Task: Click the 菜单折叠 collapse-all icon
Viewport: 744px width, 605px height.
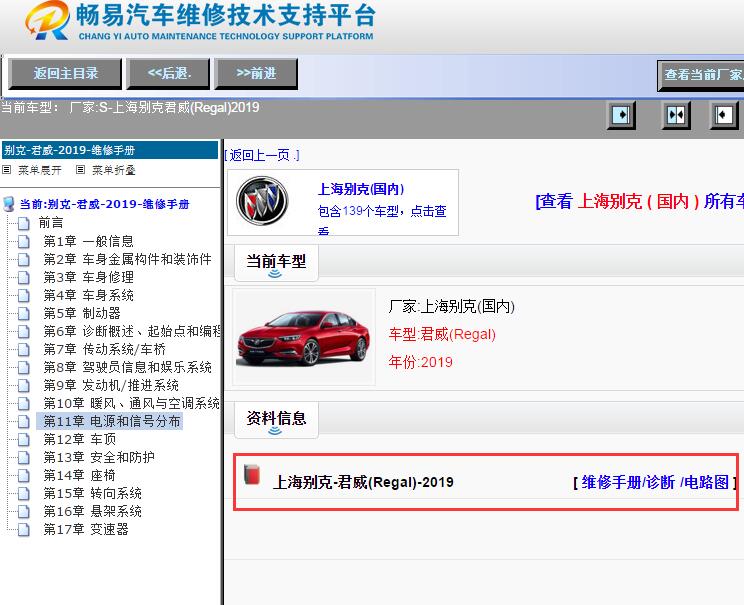Action: point(81,169)
